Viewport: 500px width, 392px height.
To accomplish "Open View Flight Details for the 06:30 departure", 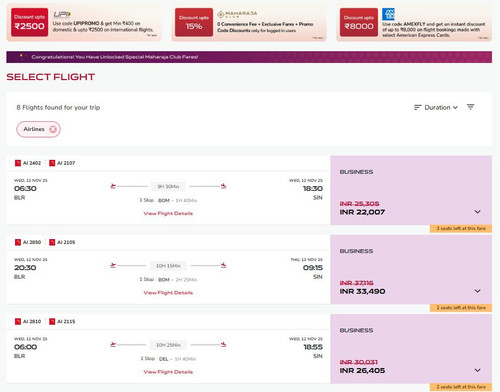I will point(168,213).
